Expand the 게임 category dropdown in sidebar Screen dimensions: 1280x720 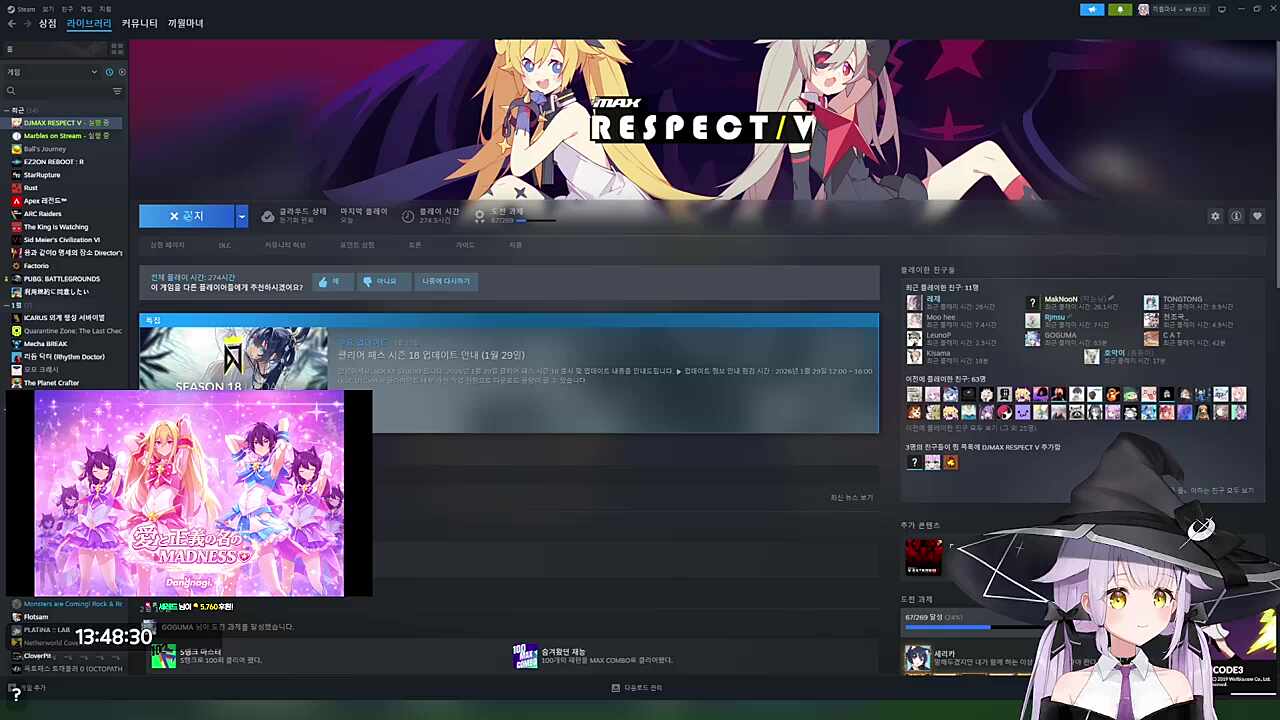pos(94,72)
